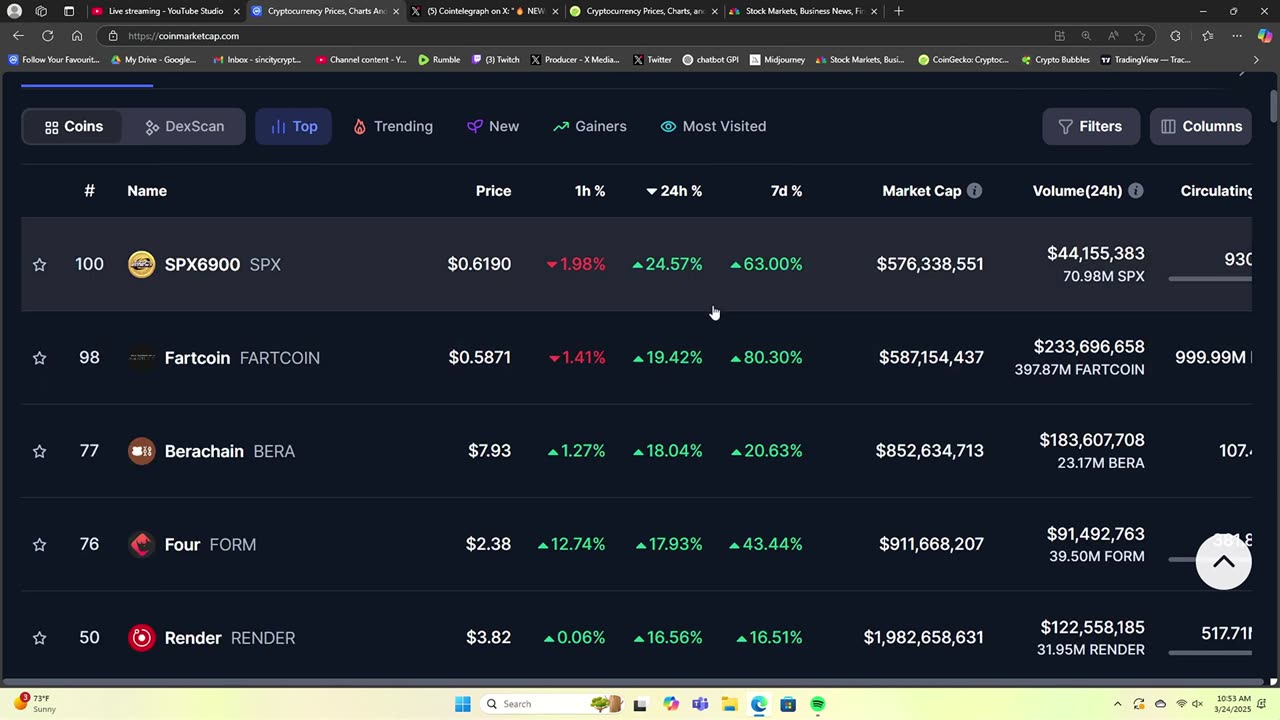Open Berachain coin page link

[x=229, y=451]
